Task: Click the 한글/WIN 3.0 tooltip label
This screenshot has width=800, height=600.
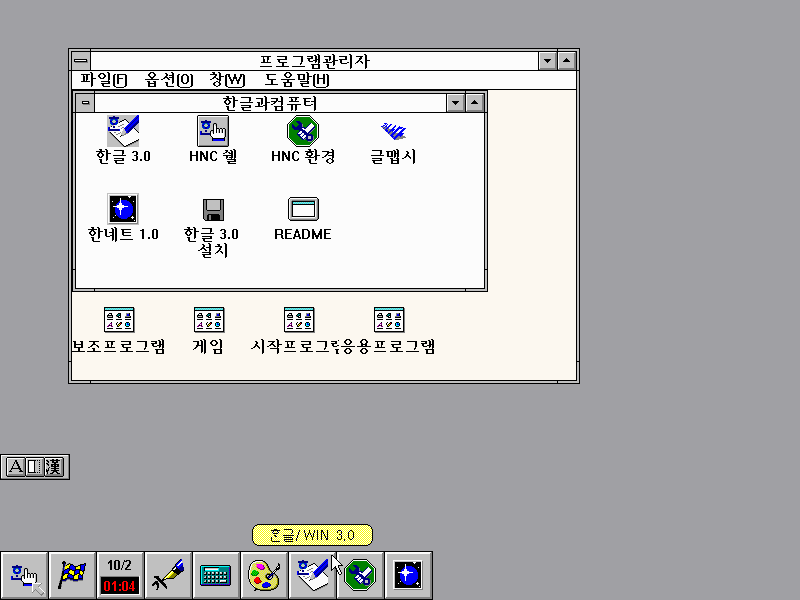Action: point(312,535)
